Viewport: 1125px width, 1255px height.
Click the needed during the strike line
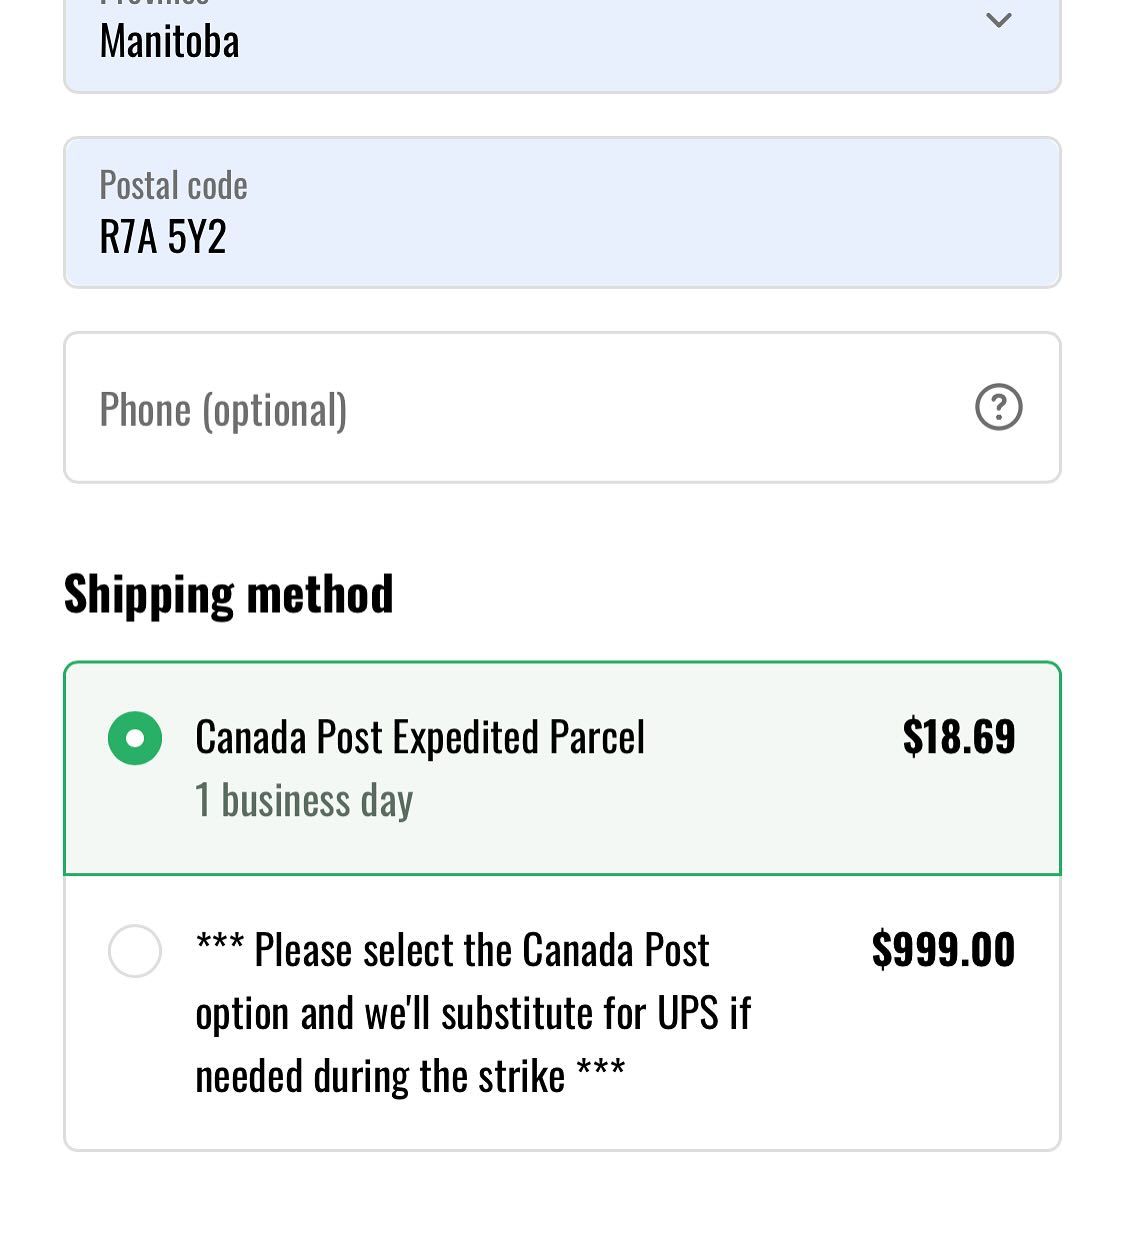click(x=410, y=1077)
